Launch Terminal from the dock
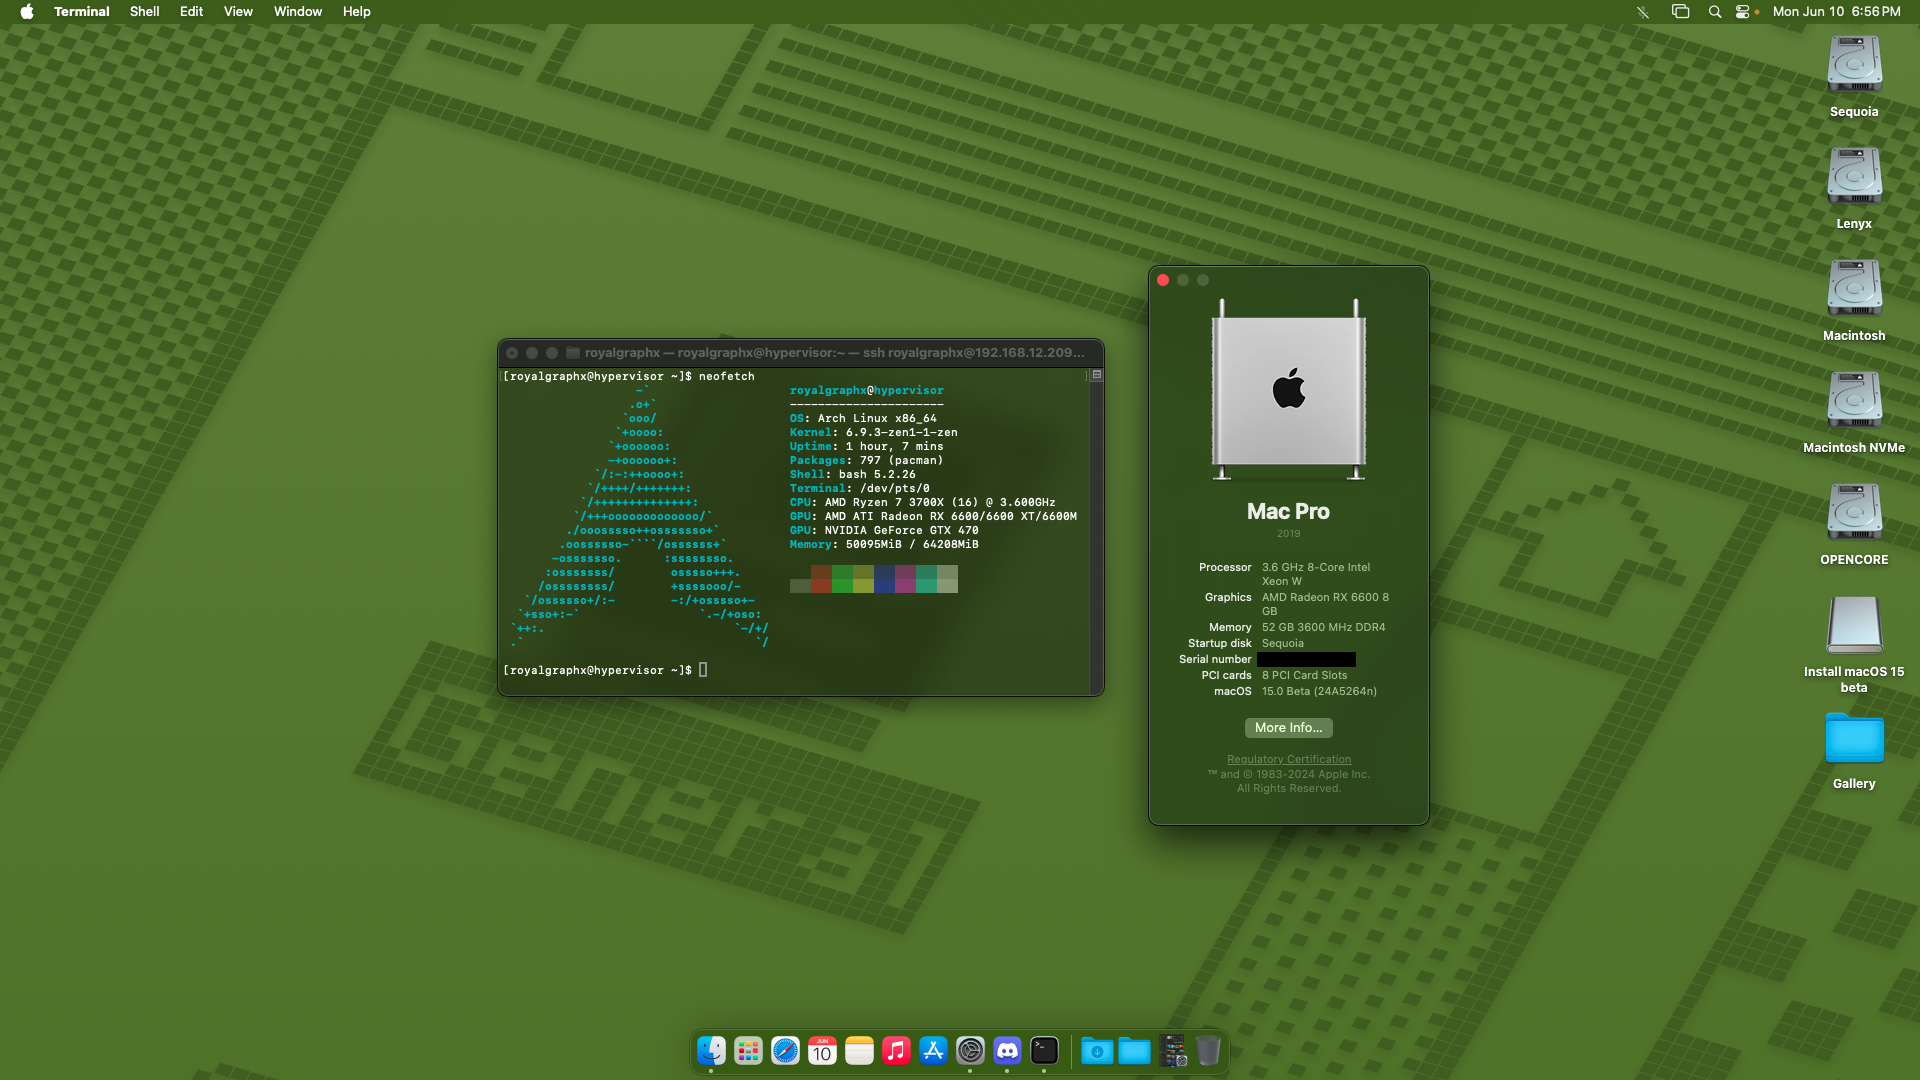Image resolution: width=1920 pixels, height=1080 pixels. click(x=1043, y=1051)
